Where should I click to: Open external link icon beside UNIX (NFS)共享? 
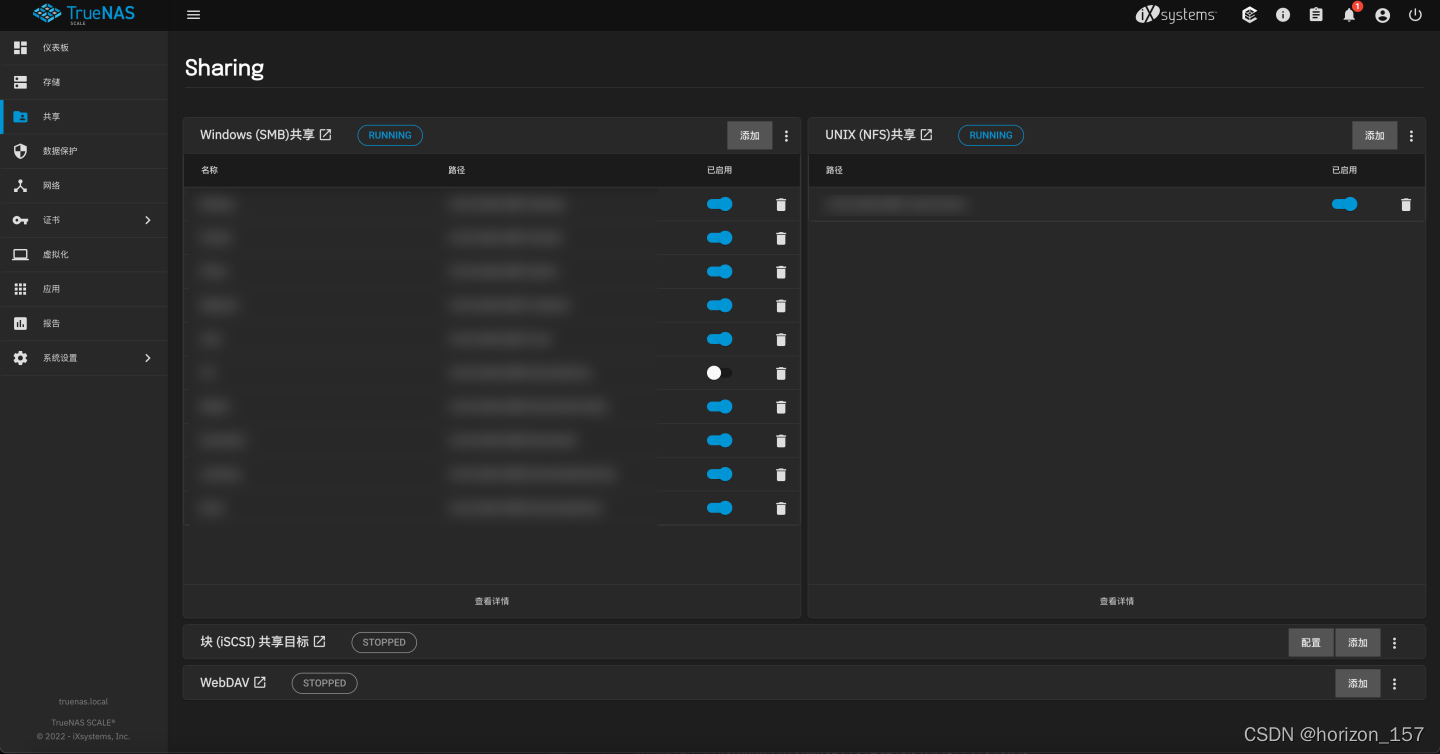click(x=926, y=135)
